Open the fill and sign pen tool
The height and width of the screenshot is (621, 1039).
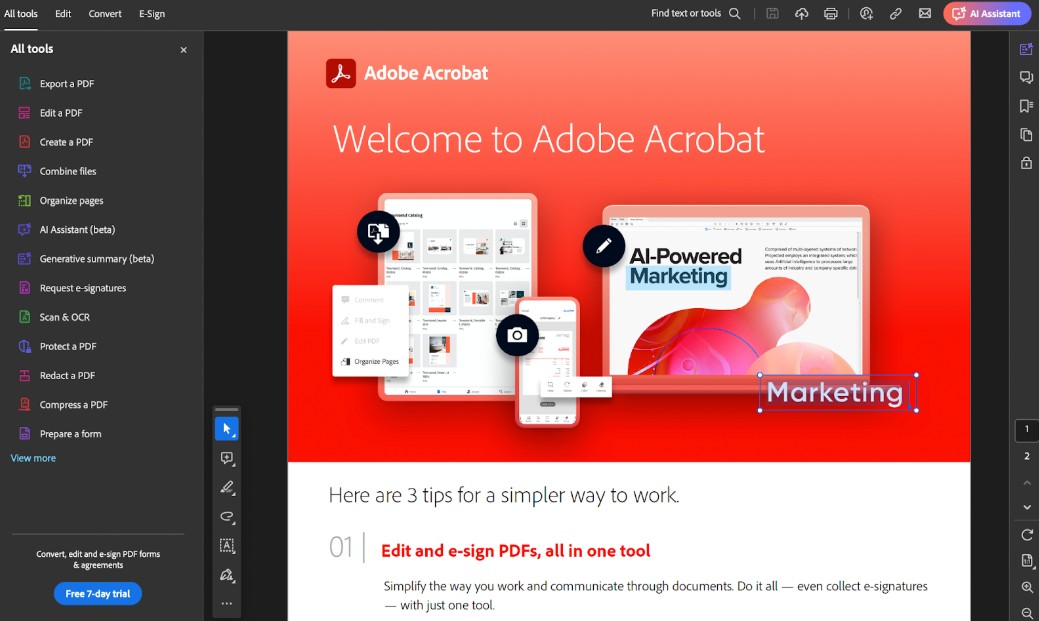point(226,575)
